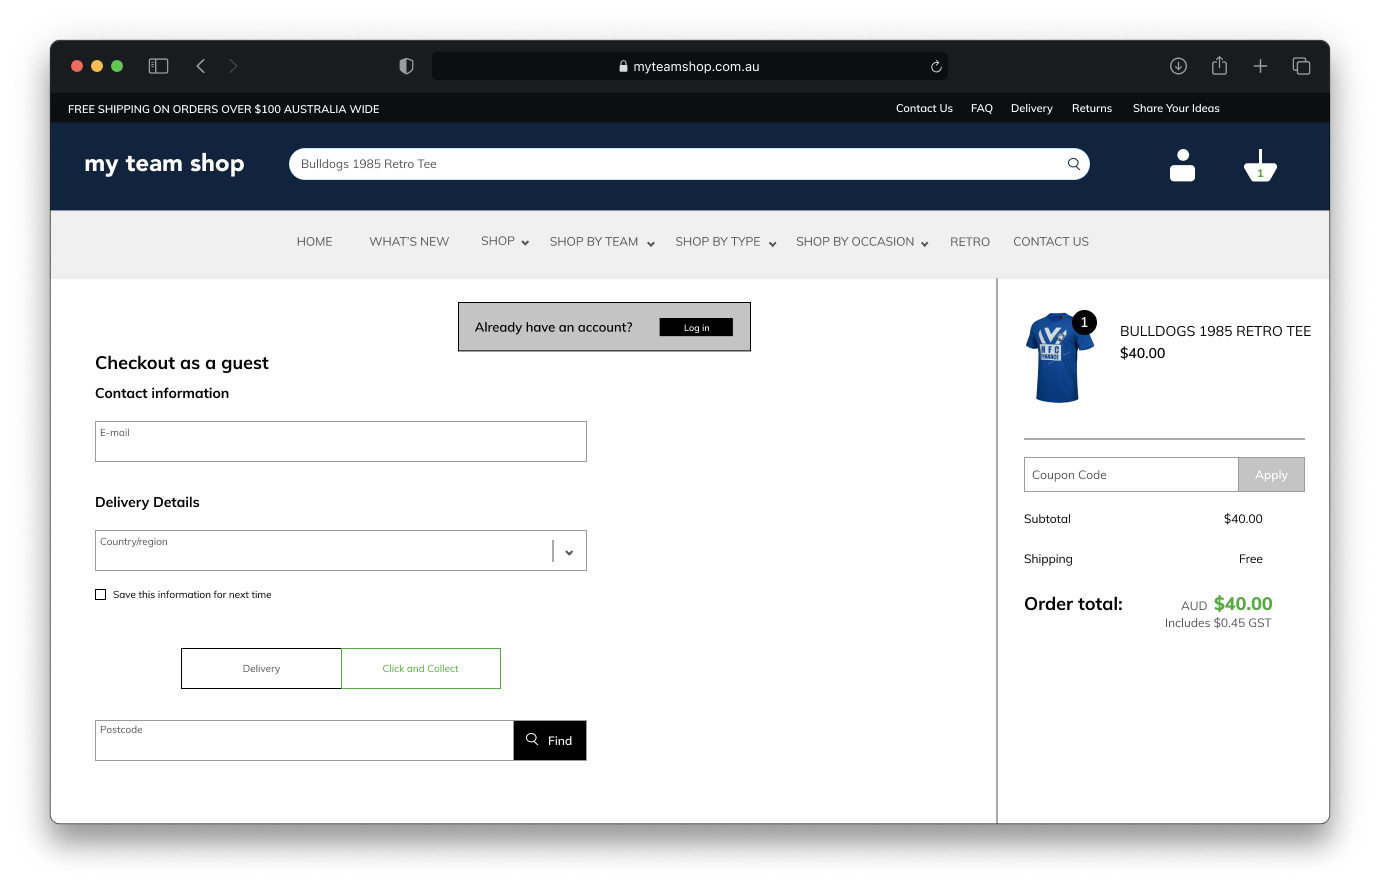Click the myteamshop.com.au address bar

690,66
